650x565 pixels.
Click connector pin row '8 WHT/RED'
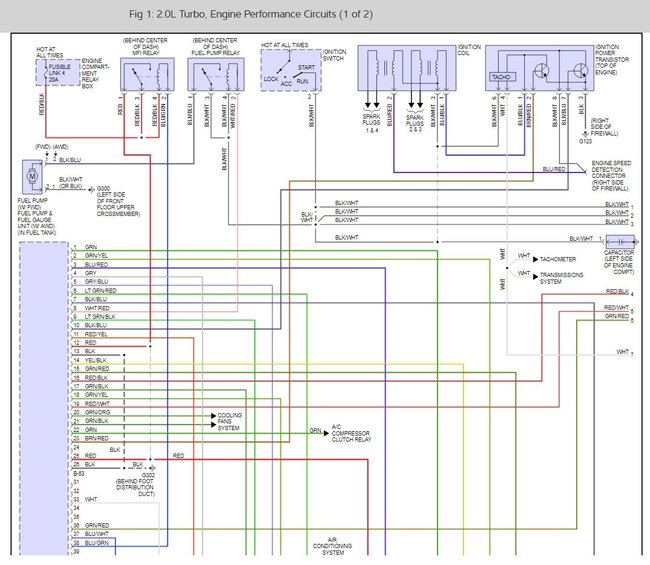click(x=92, y=308)
